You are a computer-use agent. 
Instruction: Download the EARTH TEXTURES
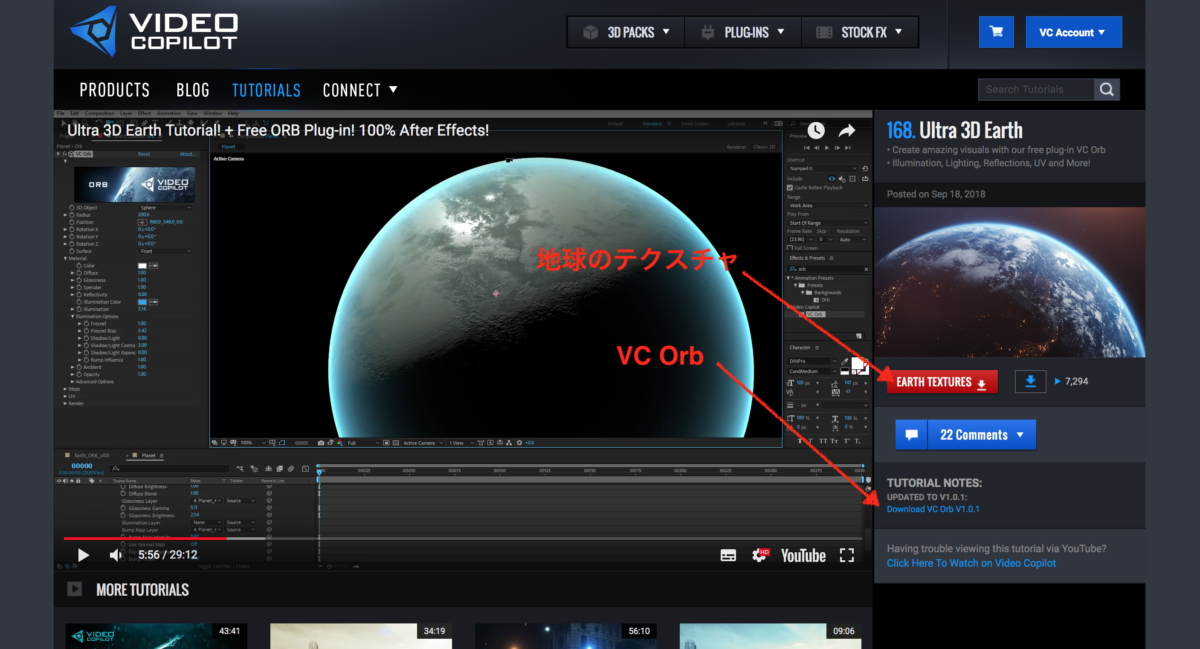[942, 382]
